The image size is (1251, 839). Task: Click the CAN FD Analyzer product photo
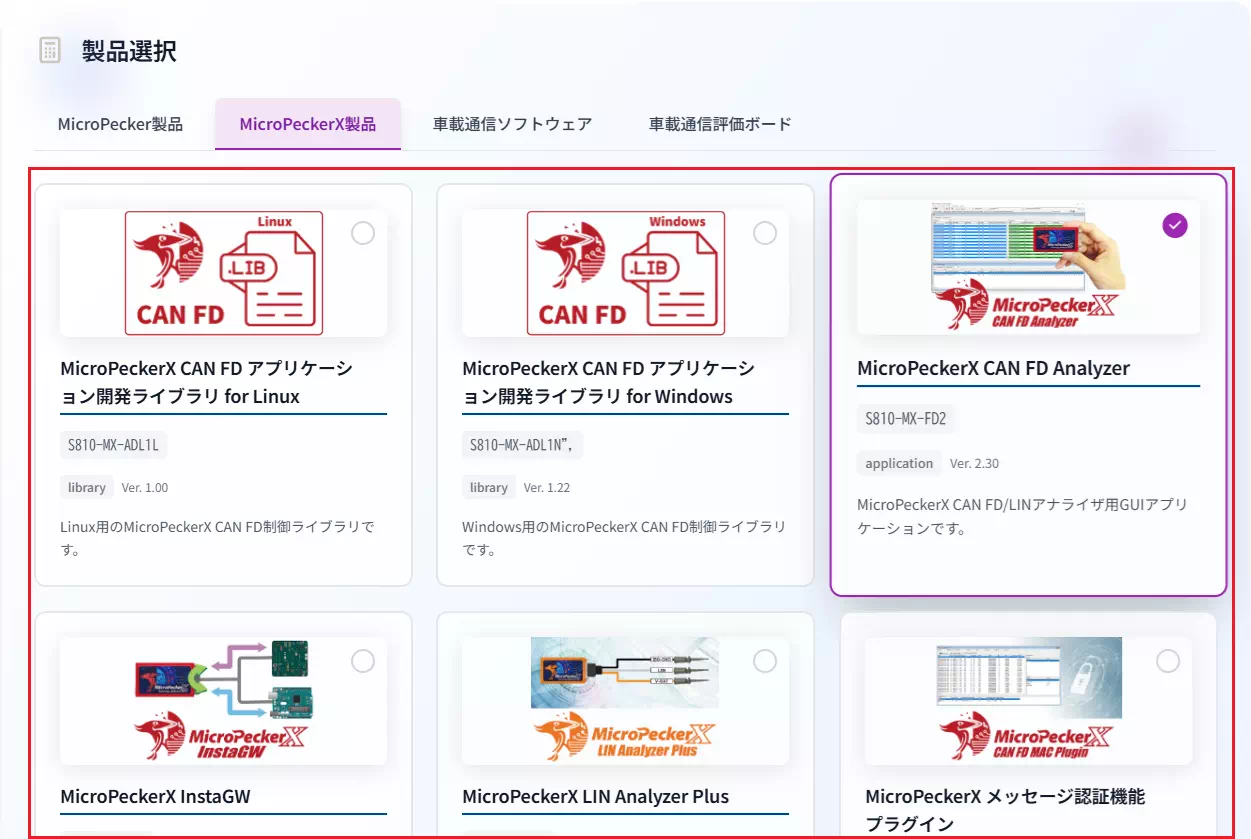coord(1028,267)
